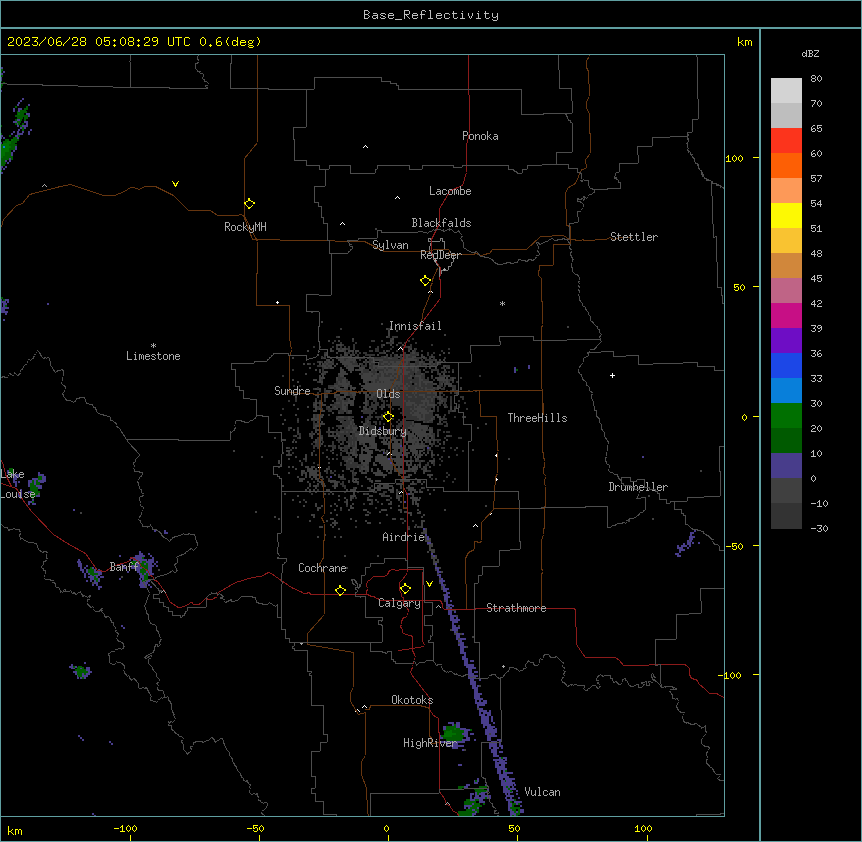This screenshot has height=842, width=862.
Task: Click the Cochrane label on map
Action: pyautogui.click(x=322, y=568)
